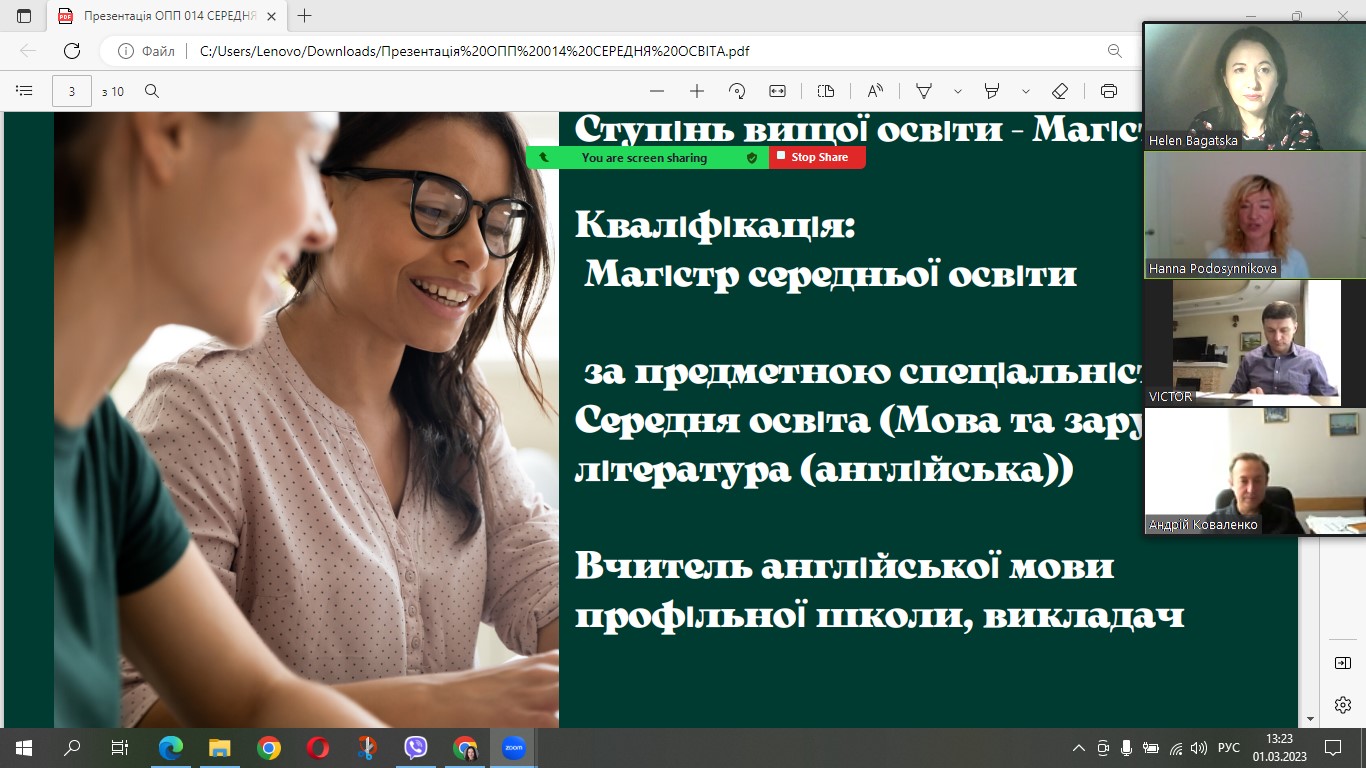Rotate the PDF page
This screenshot has width=1366, height=768.
coord(737,91)
